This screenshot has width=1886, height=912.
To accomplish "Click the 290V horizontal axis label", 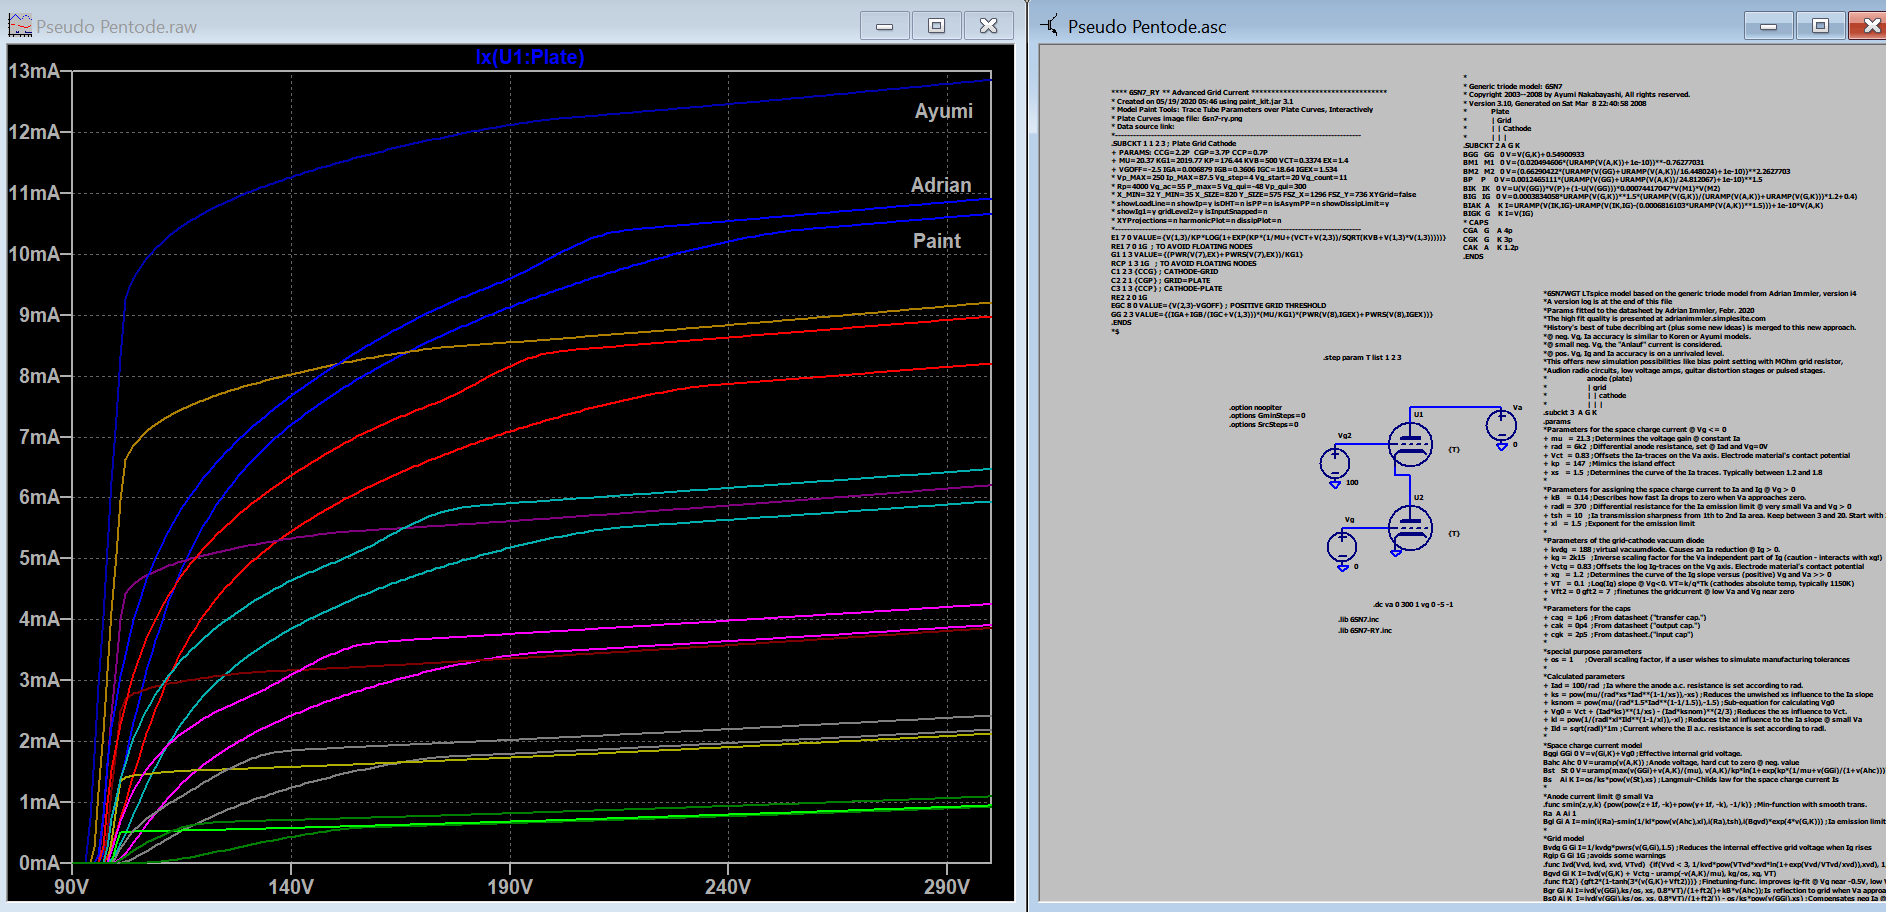I will click(947, 887).
